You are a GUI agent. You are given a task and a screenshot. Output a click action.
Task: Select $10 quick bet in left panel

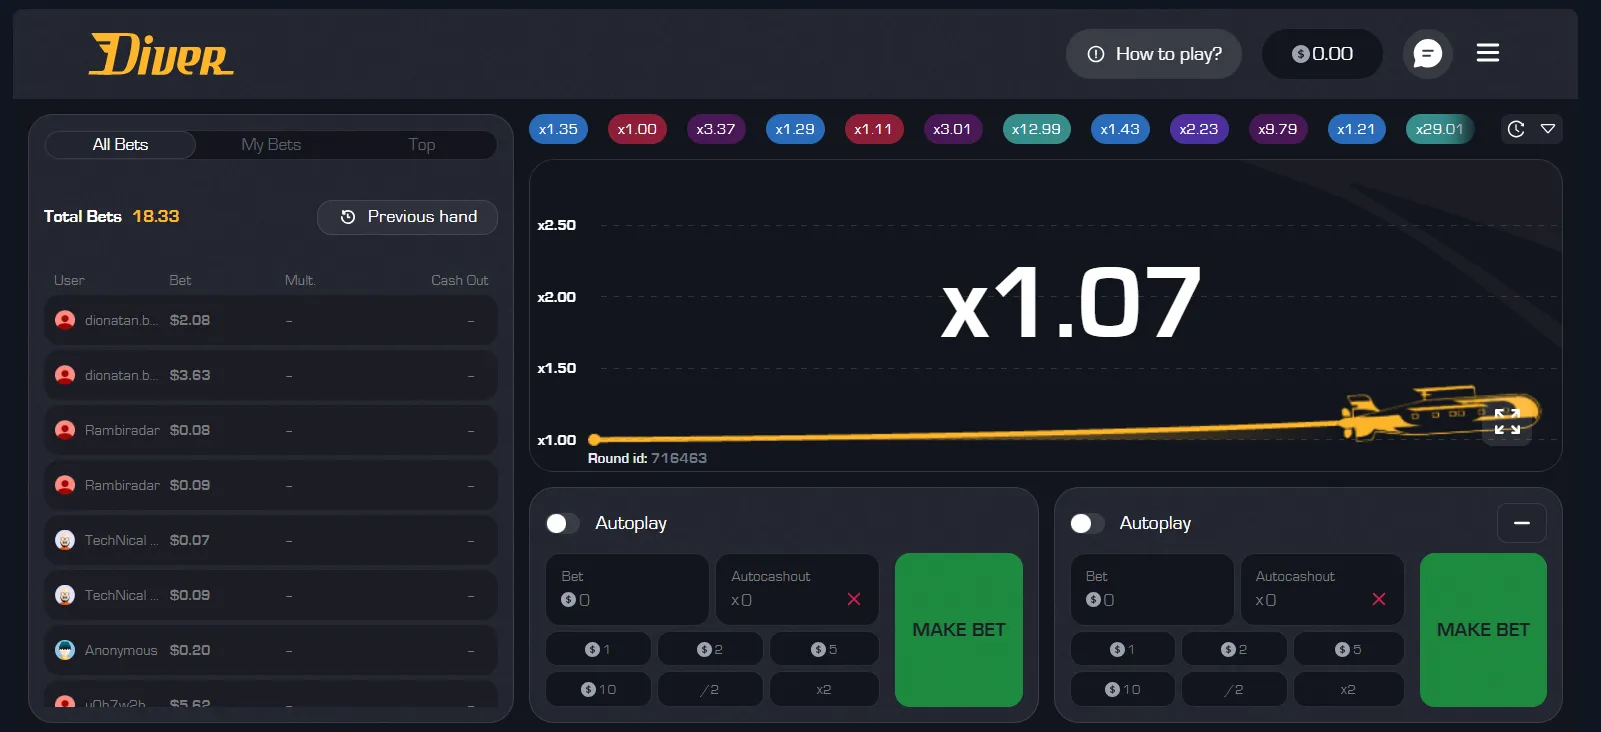598,689
